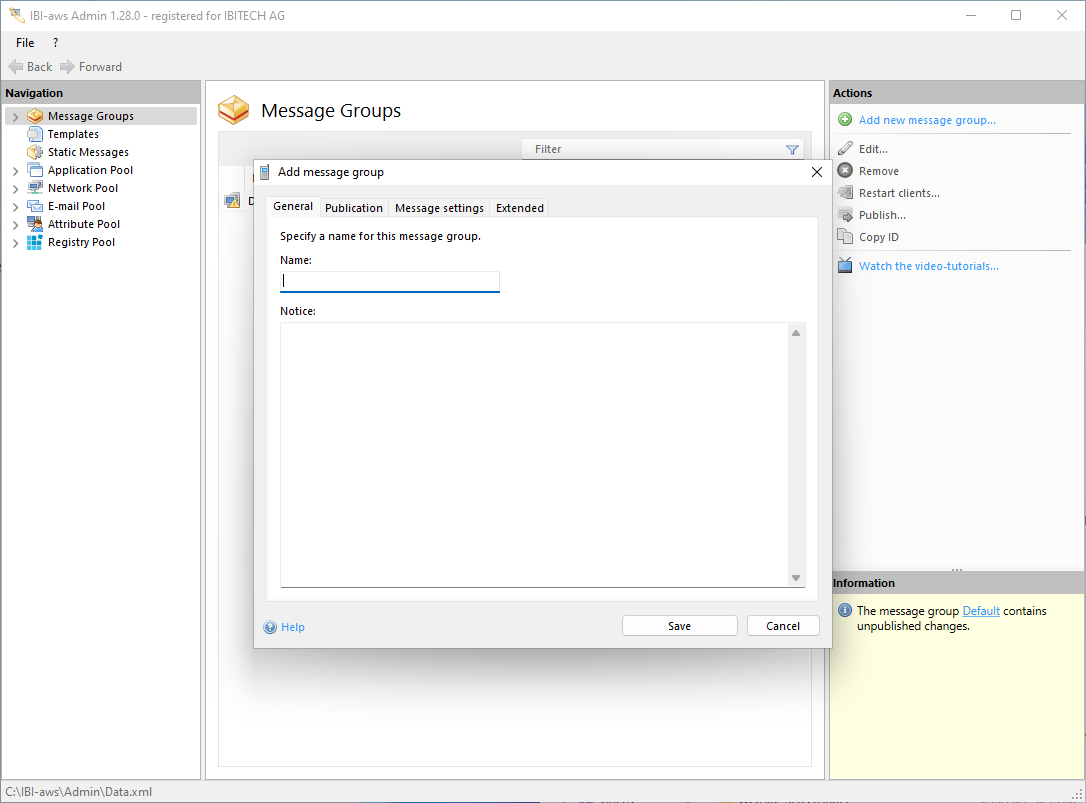1086x803 pixels.
Task: Expand the Message Groups tree node
Action: tap(15, 117)
